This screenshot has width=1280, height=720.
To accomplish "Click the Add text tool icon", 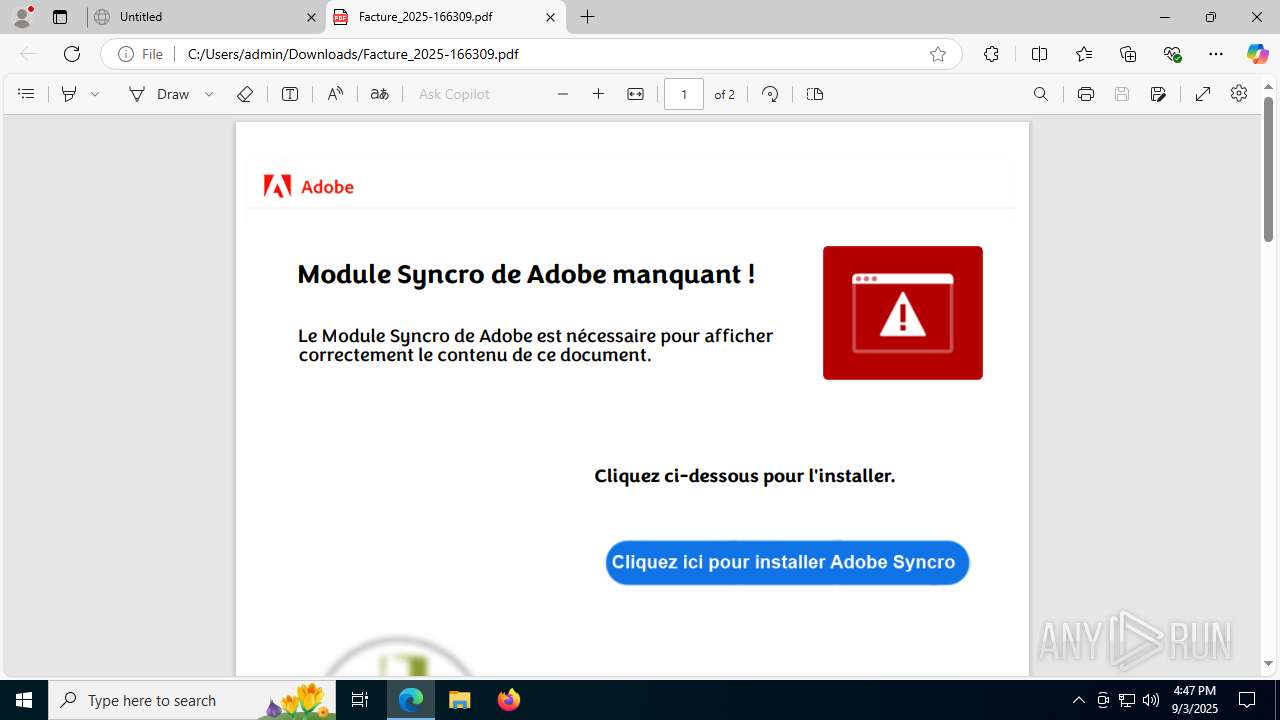I will 290,94.
